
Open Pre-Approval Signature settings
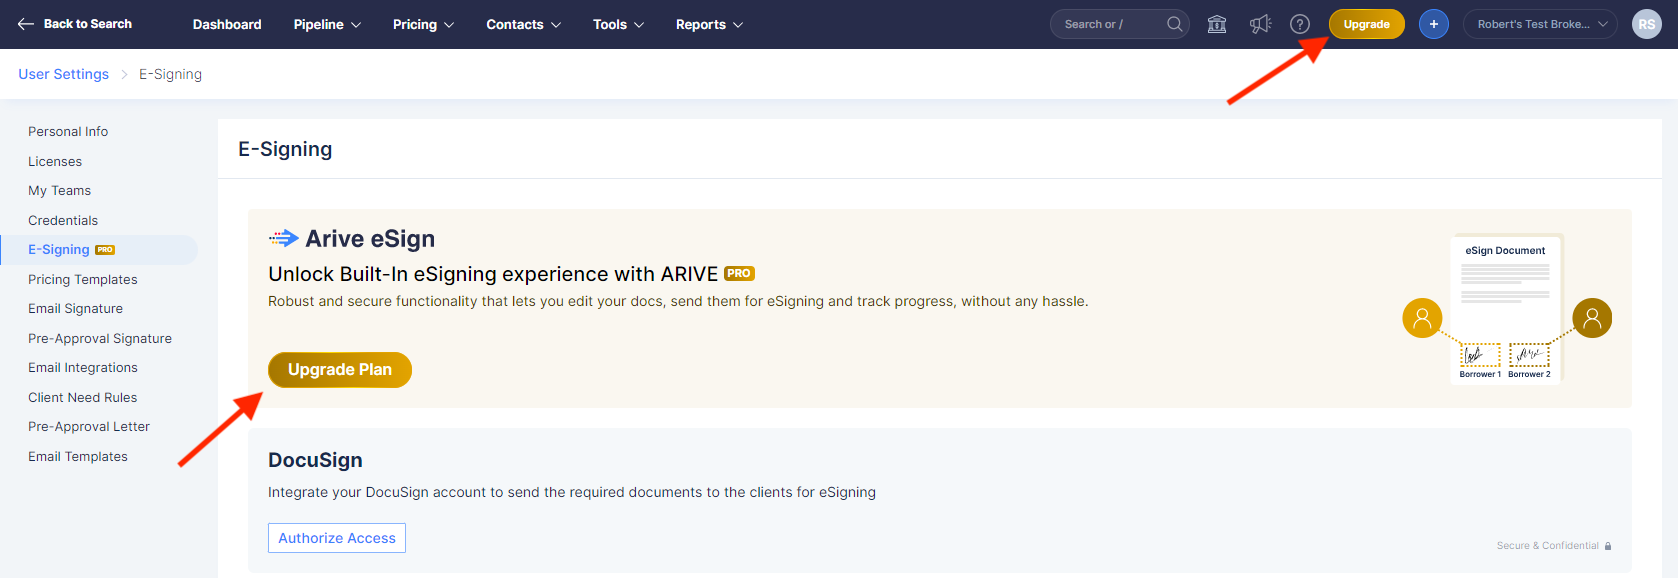click(100, 338)
